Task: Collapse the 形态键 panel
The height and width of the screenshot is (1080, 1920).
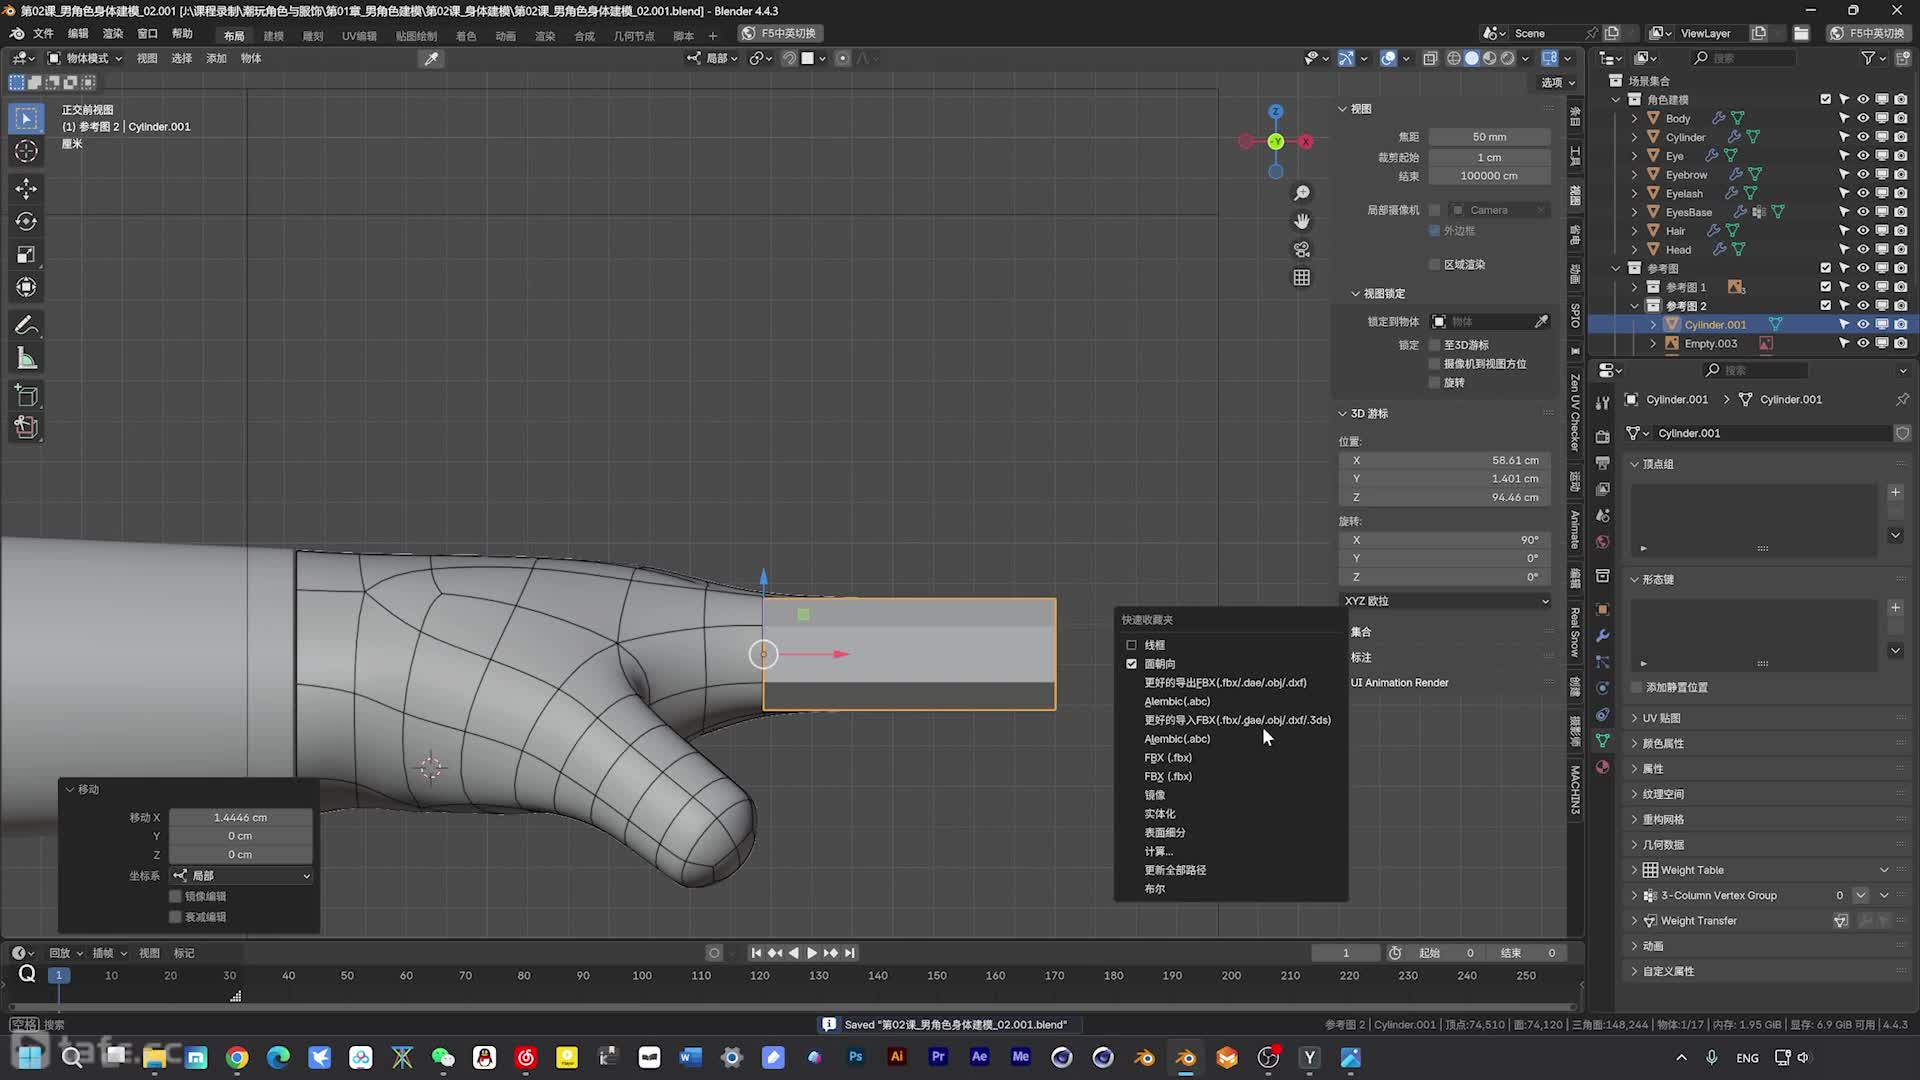Action: click(x=1657, y=580)
